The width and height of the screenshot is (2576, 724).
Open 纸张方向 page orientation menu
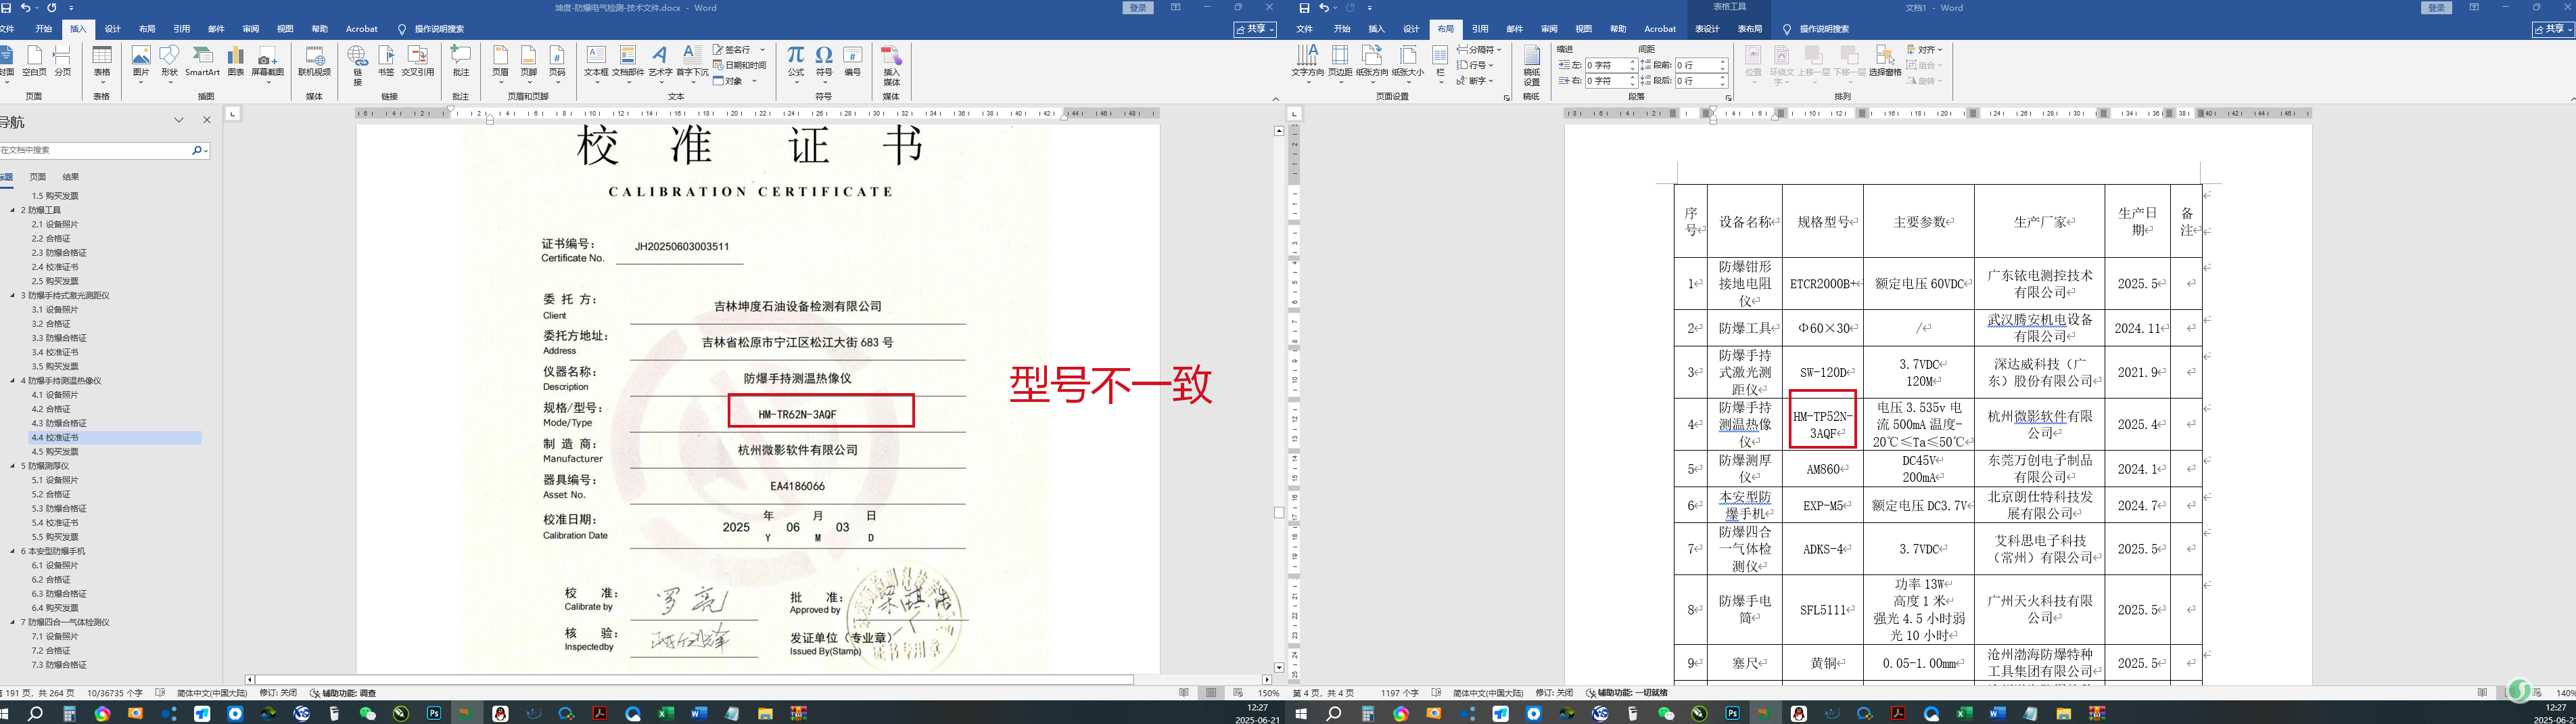[1372, 63]
